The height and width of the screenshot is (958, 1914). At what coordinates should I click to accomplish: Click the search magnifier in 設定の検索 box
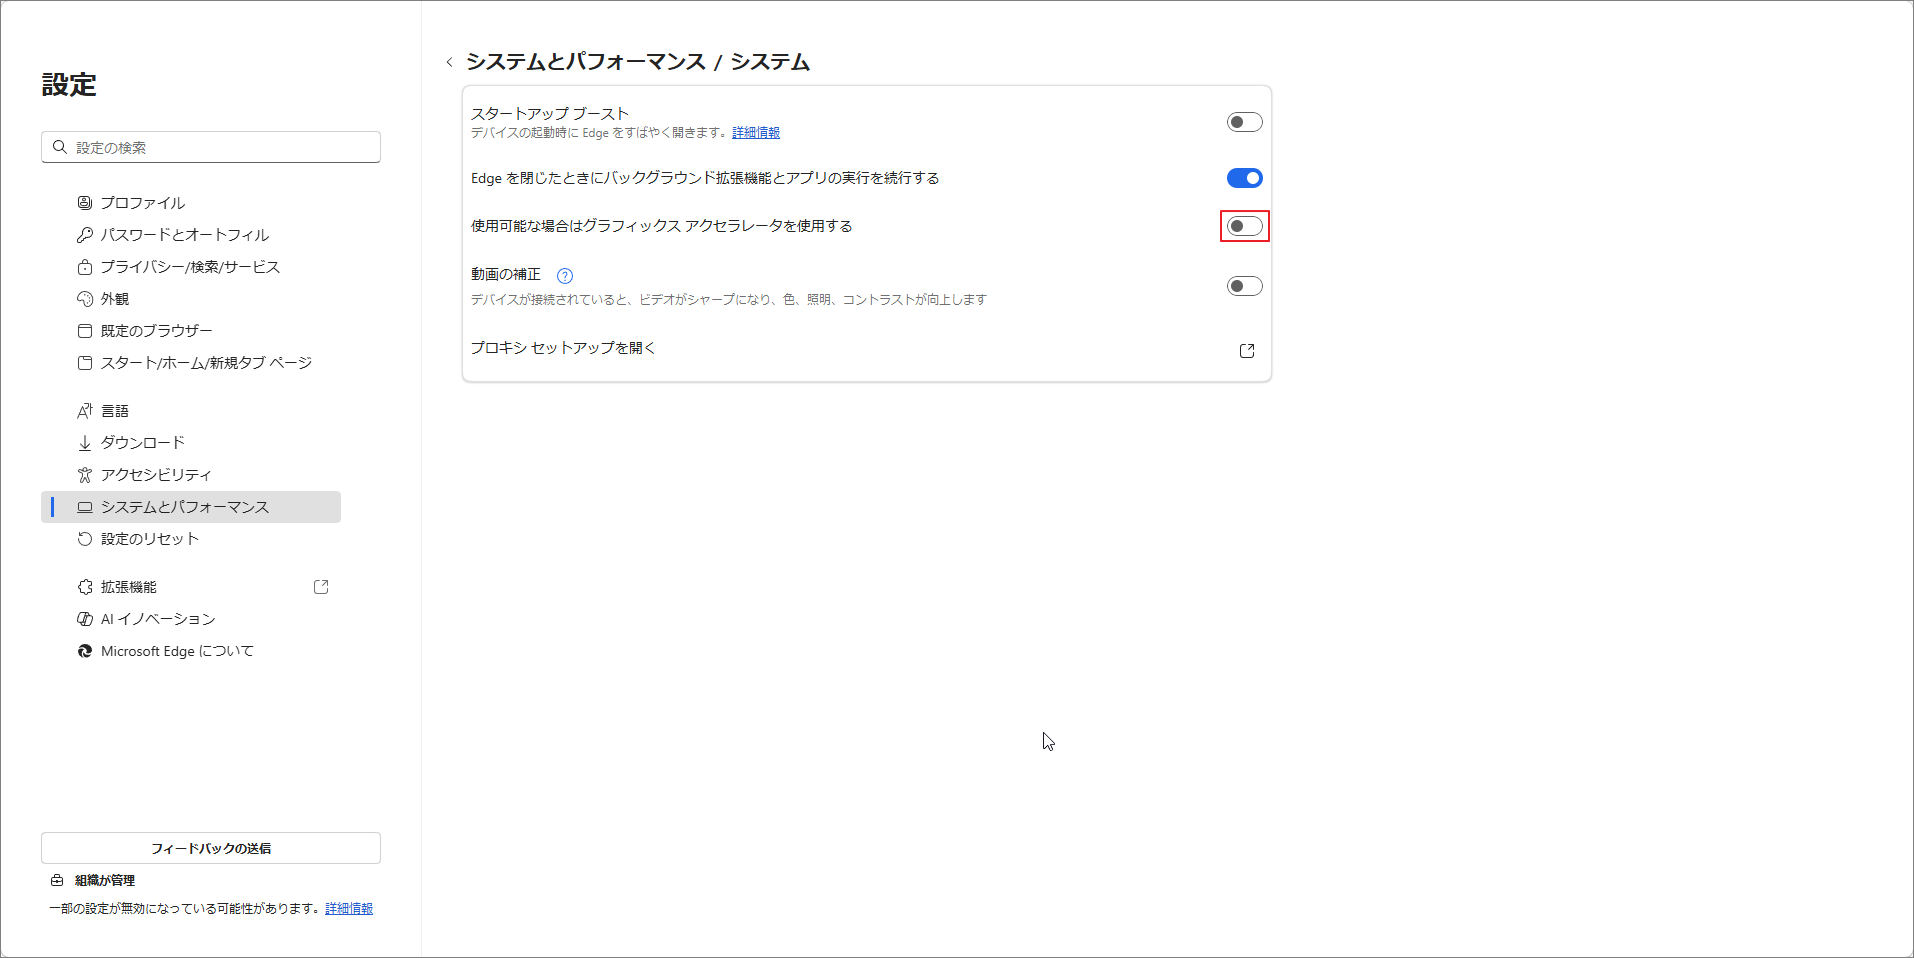[60, 146]
